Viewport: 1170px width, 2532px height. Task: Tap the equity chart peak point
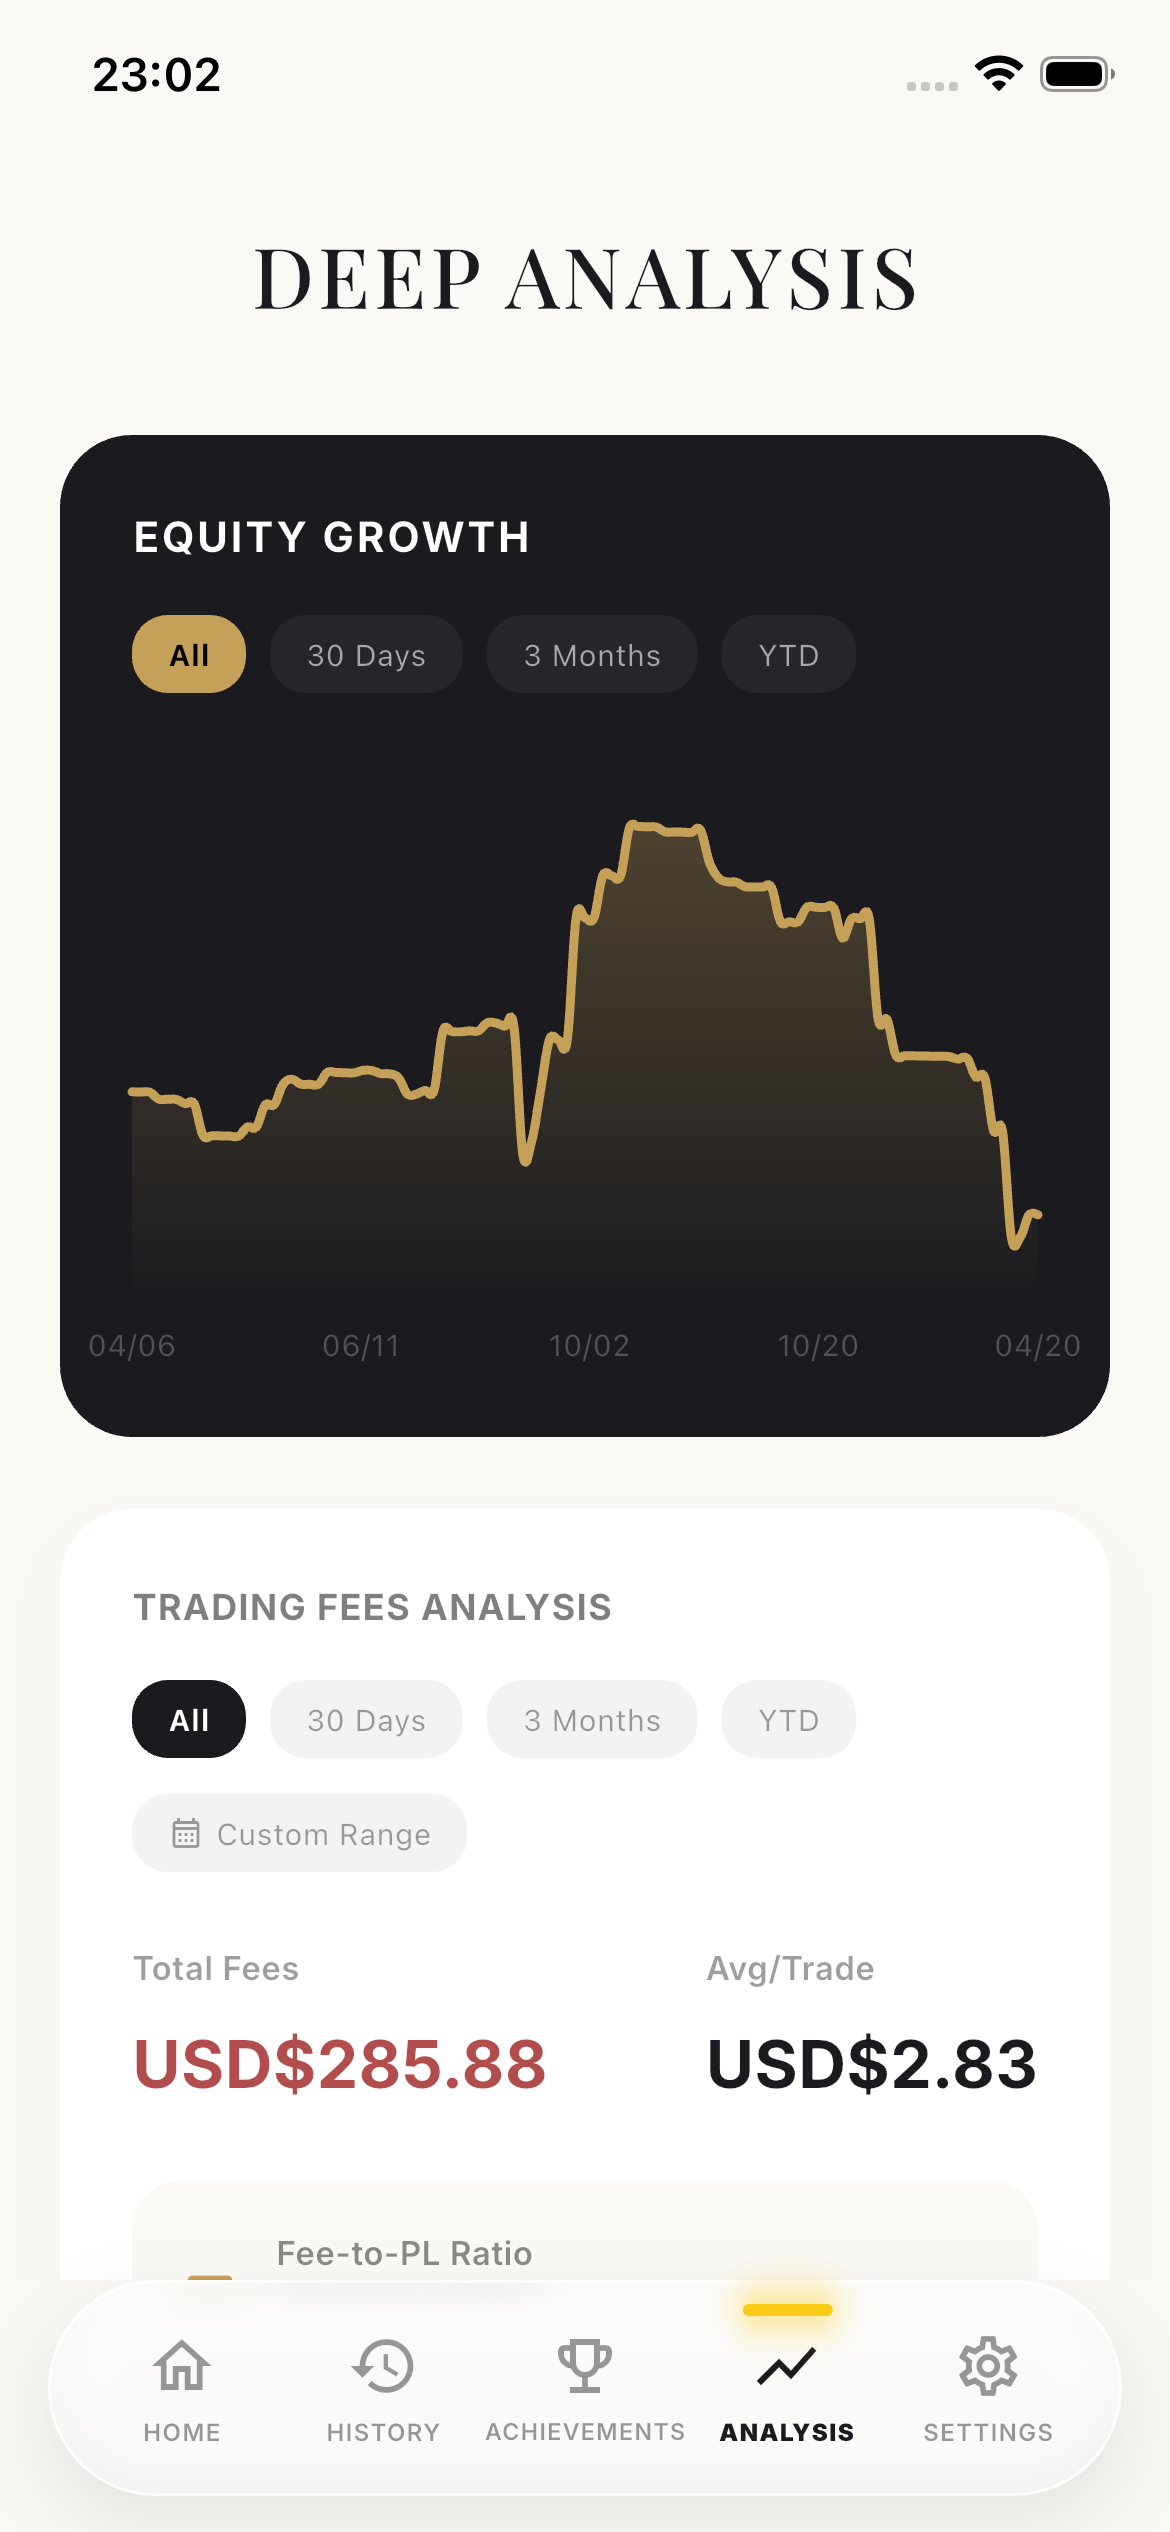pyautogui.click(x=634, y=825)
